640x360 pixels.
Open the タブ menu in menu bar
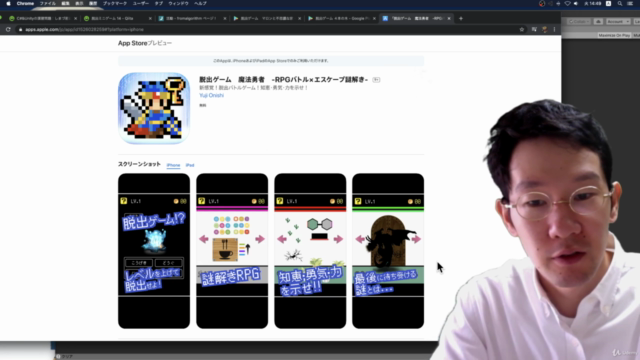pos(159,3)
